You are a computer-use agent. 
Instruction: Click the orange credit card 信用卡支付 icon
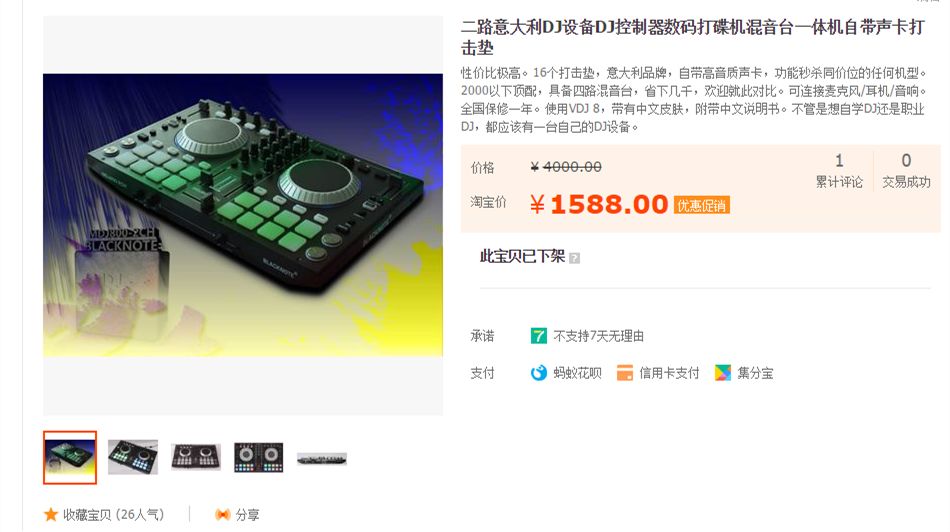(x=625, y=373)
